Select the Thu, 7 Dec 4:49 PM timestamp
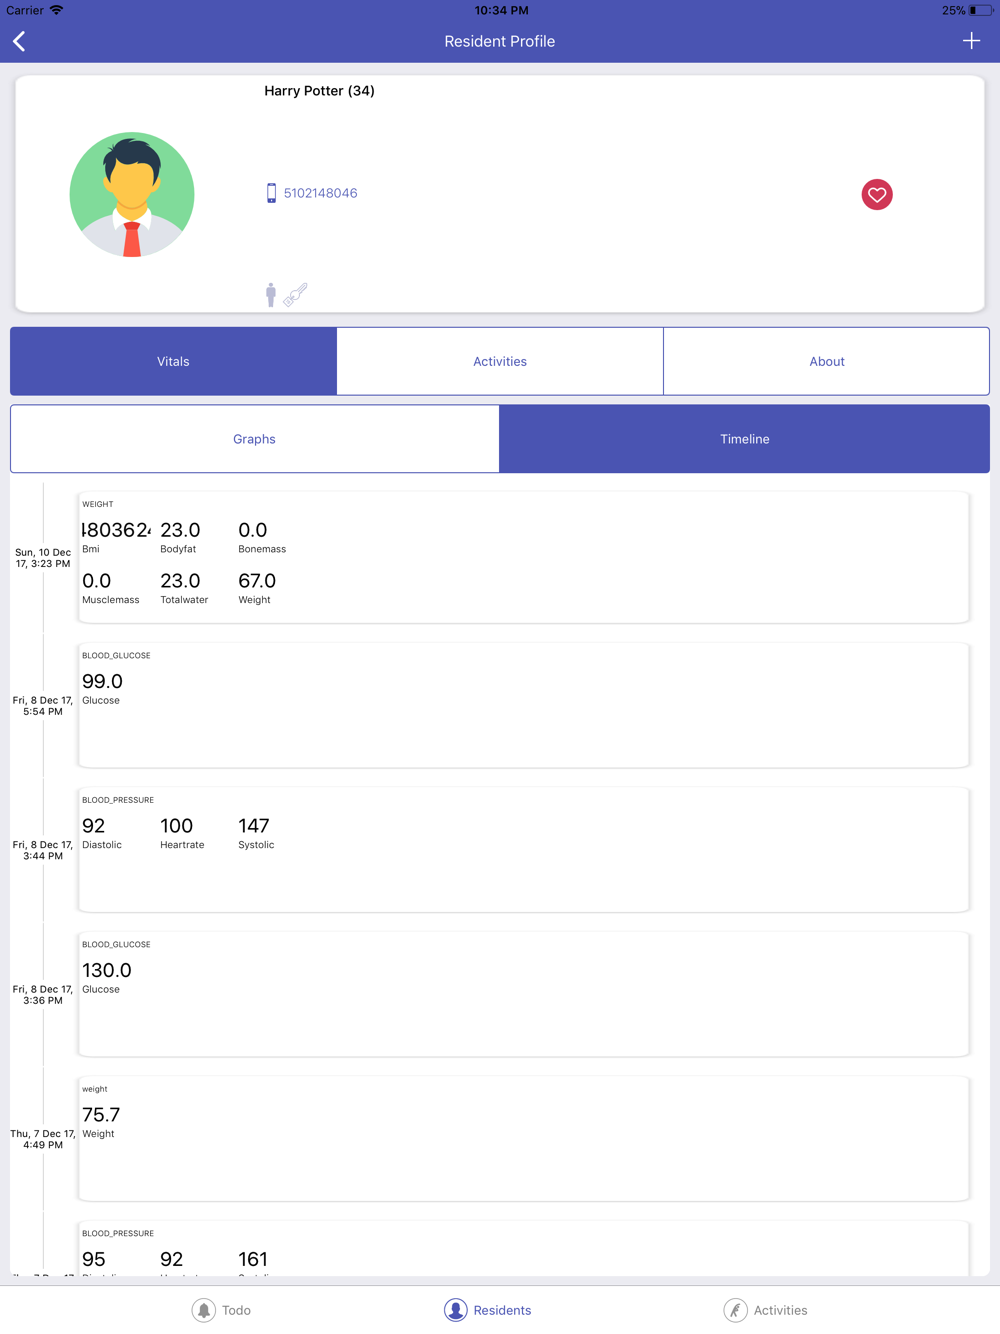1000x1334 pixels. pos(43,1139)
